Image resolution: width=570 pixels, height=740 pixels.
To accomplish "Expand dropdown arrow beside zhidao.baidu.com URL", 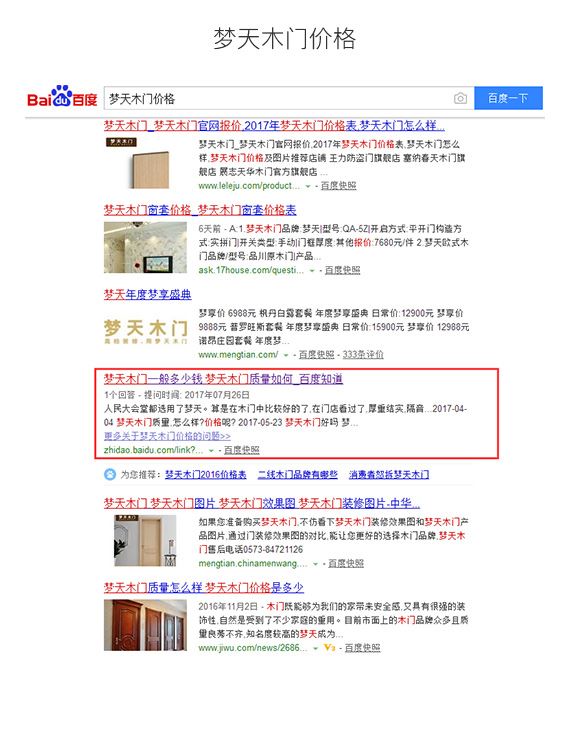I will [x=211, y=451].
